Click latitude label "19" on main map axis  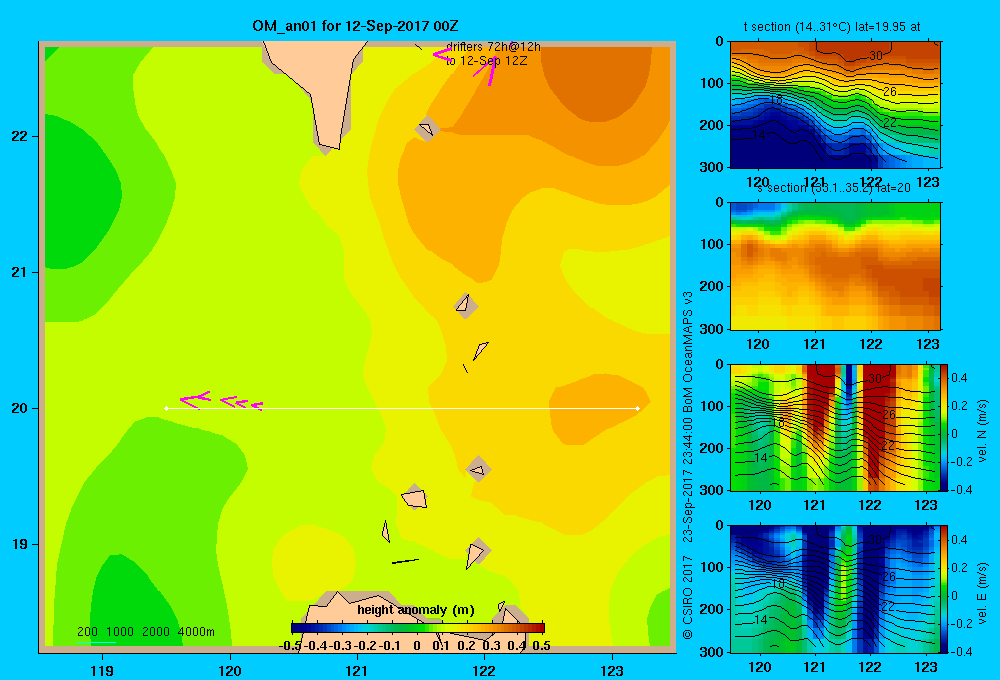[20, 544]
